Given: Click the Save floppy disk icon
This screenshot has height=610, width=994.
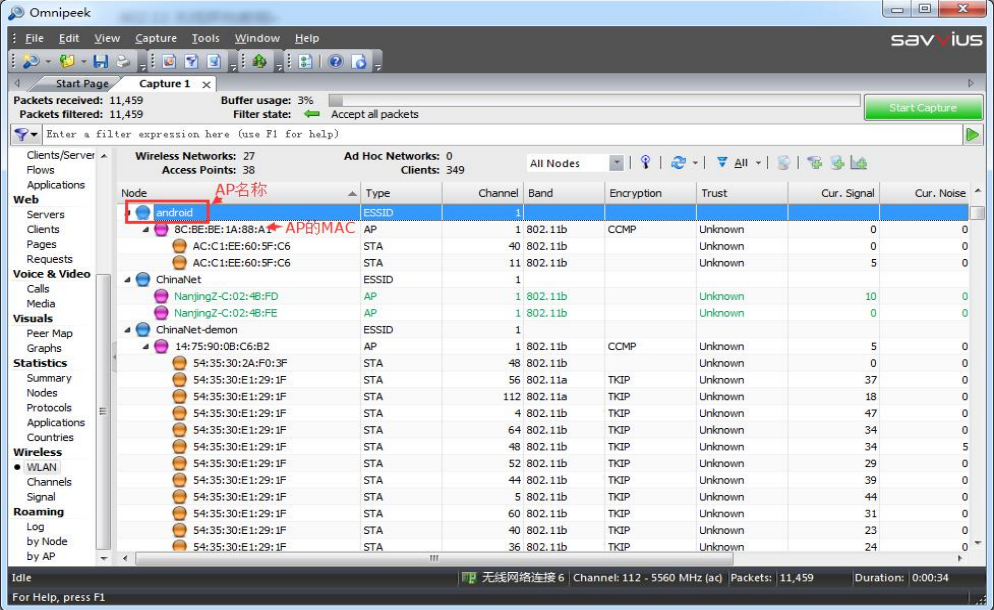Looking at the screenshot, I should pyautogui.click(x=100, y=62).
